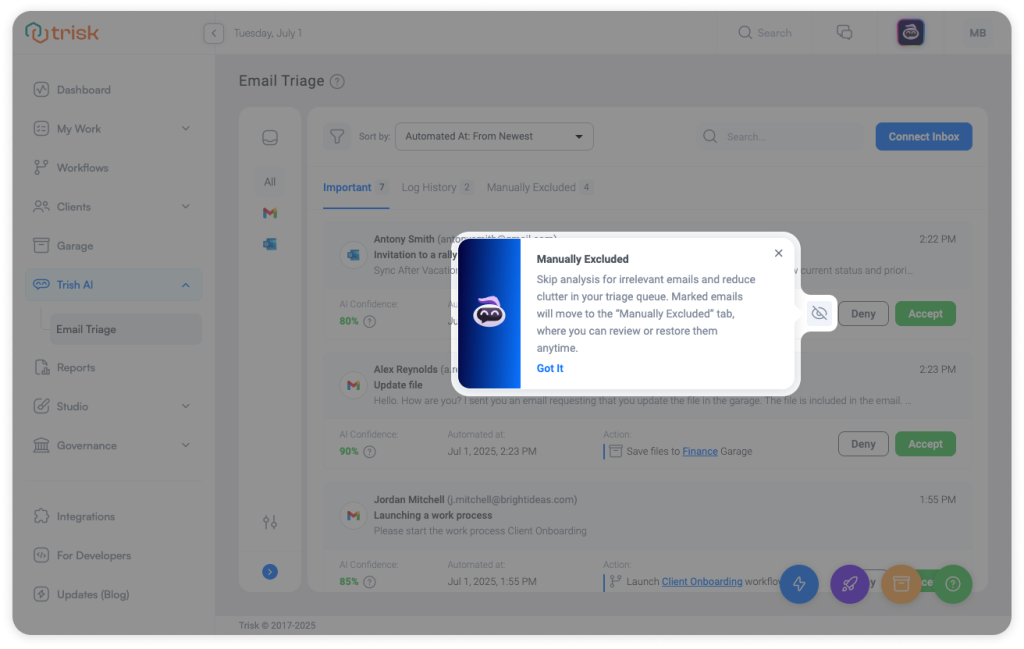
Task: Click the global Search in top bar
Action: 765,33
